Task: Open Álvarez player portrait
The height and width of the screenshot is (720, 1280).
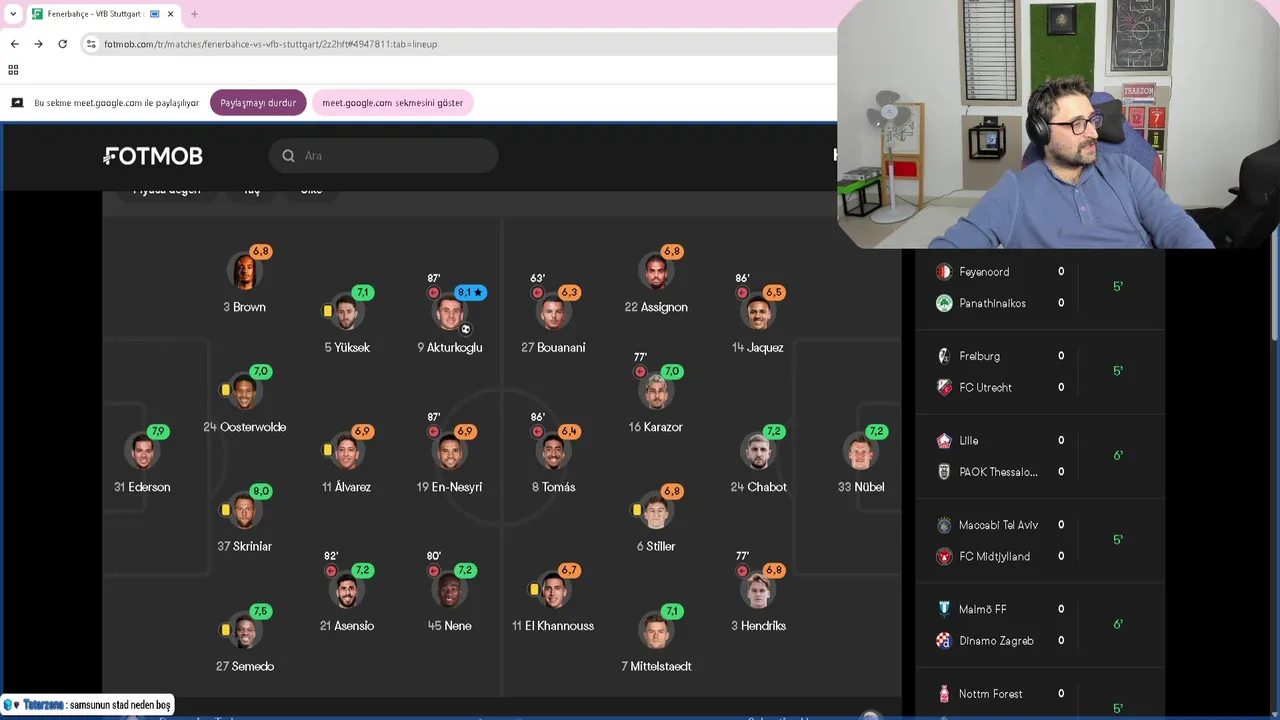Action: click(346, 451)
